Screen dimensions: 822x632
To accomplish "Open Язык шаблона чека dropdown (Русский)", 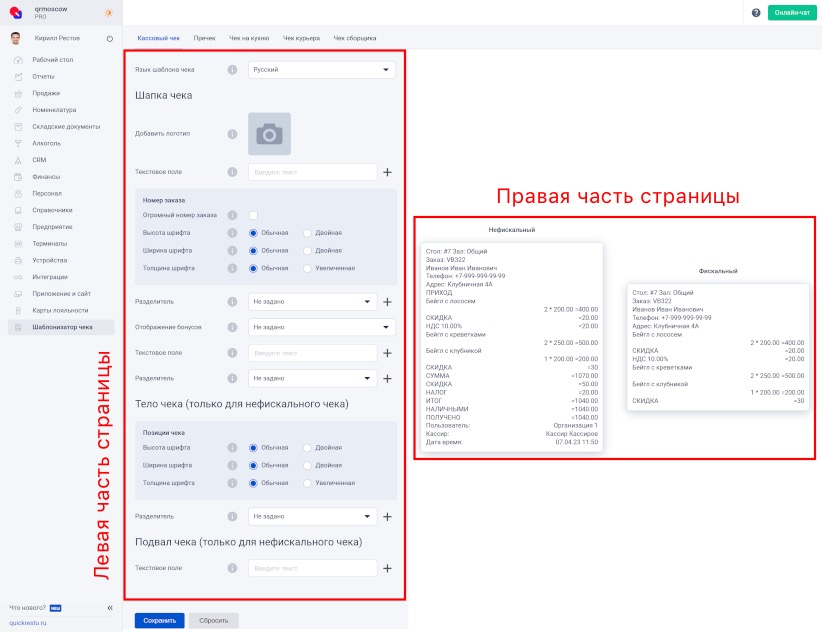I will pyautogui.click(x=321, y=70).
